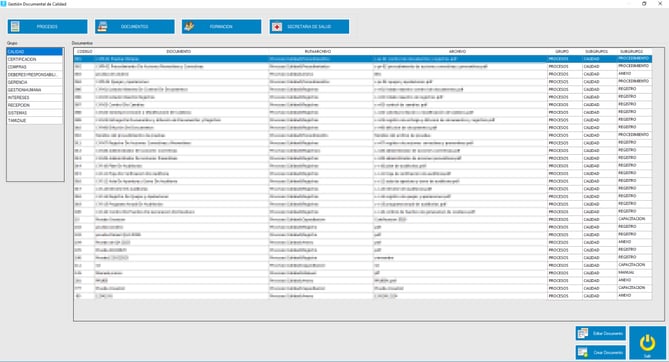669x362 pixels.
Task: Open the FORMACION section button
Action: tap(221, 26)
